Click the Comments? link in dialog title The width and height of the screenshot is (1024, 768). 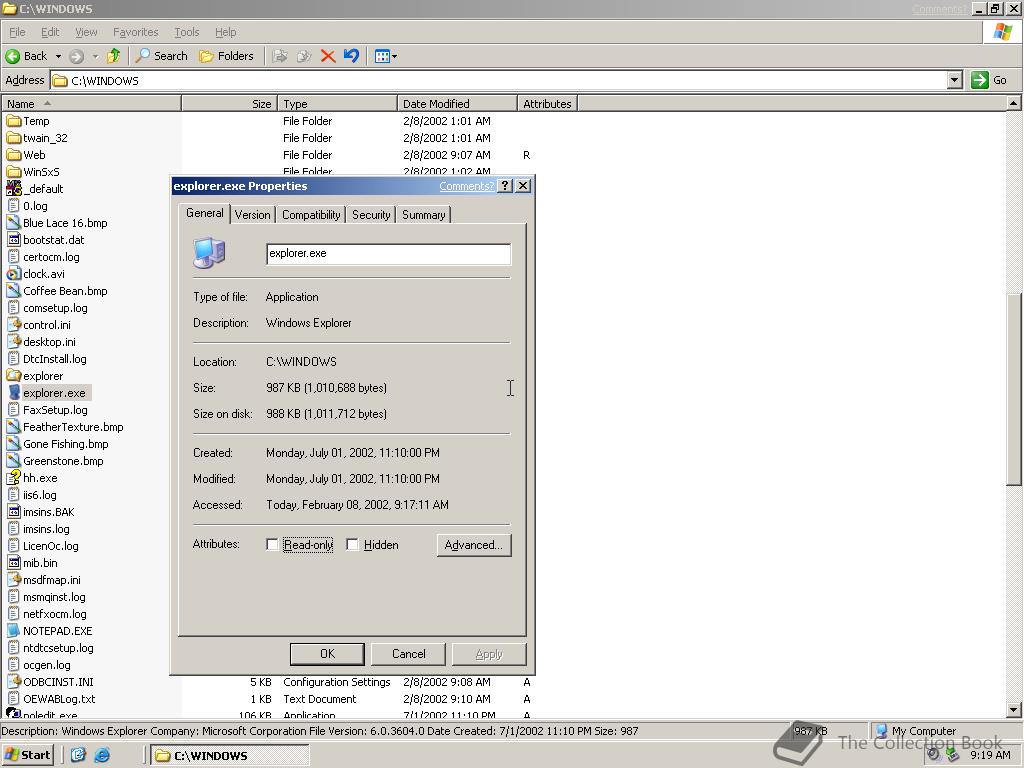click(466, 186)
